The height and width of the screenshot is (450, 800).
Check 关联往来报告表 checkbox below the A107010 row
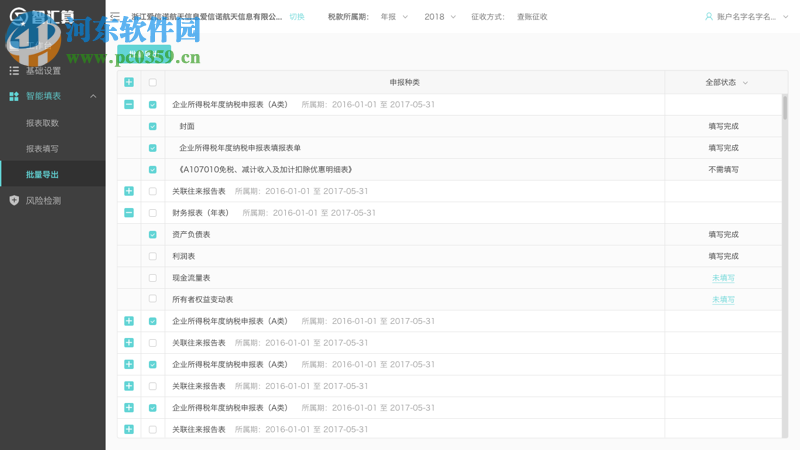(x=153, y=191)
